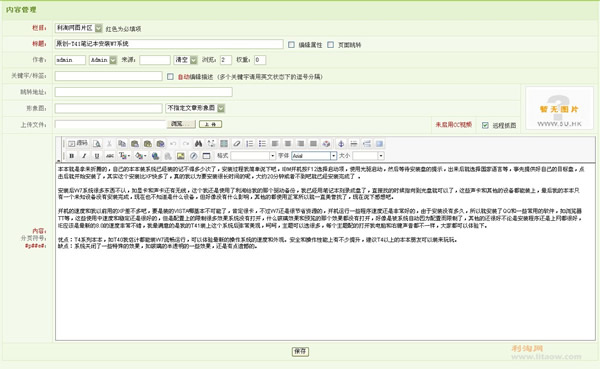The height and width of the screenshot is (369, 600).
Task: Click the 浏览 view count field
Action: [x=226, y=60]
